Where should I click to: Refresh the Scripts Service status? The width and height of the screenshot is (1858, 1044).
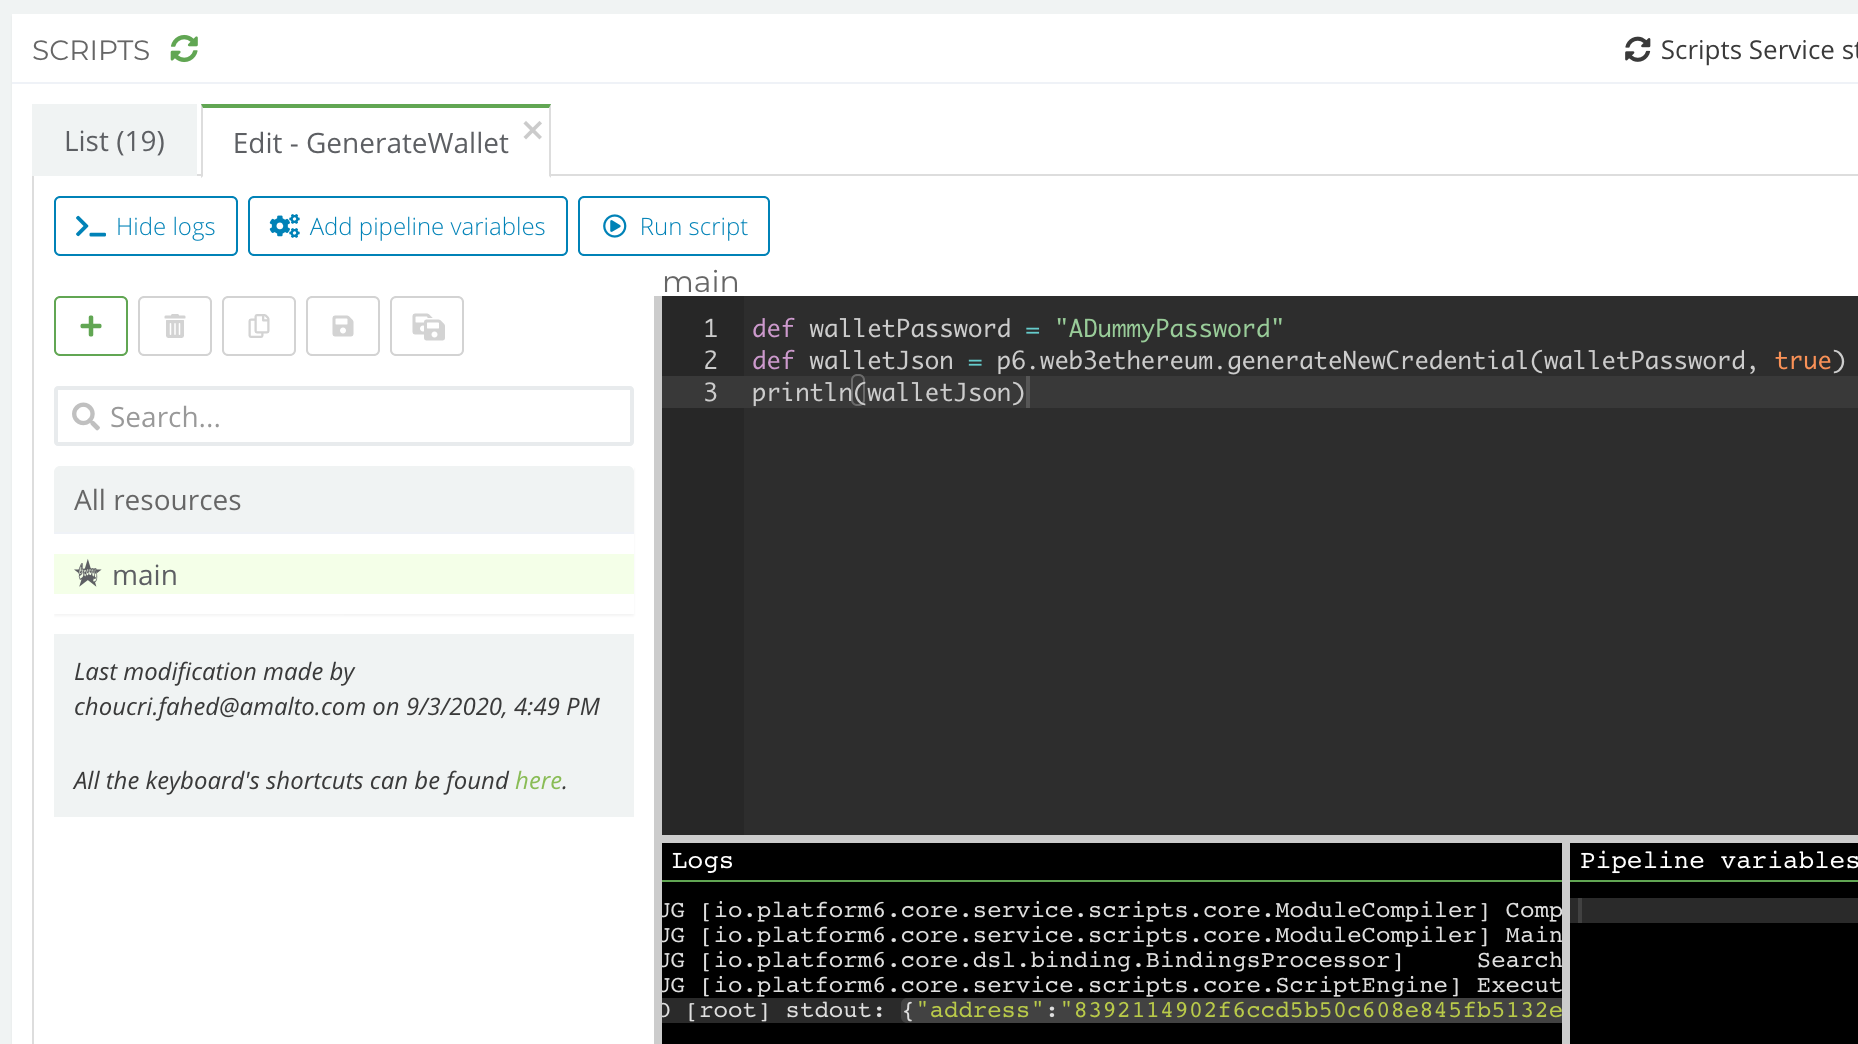(1637, 48)
